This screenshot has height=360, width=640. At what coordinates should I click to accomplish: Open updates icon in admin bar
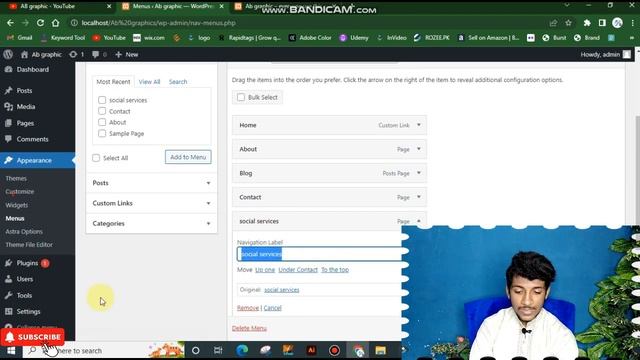tap(73, 54)
